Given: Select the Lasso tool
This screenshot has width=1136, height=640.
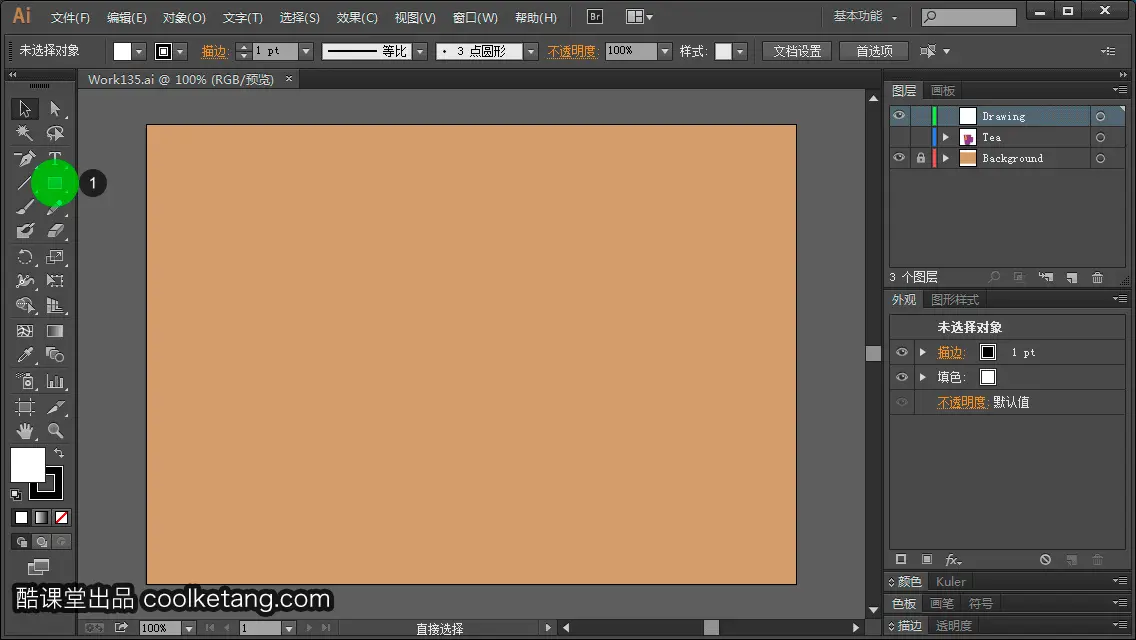Looking at the screenshot, I should click(x=55, y=133).
